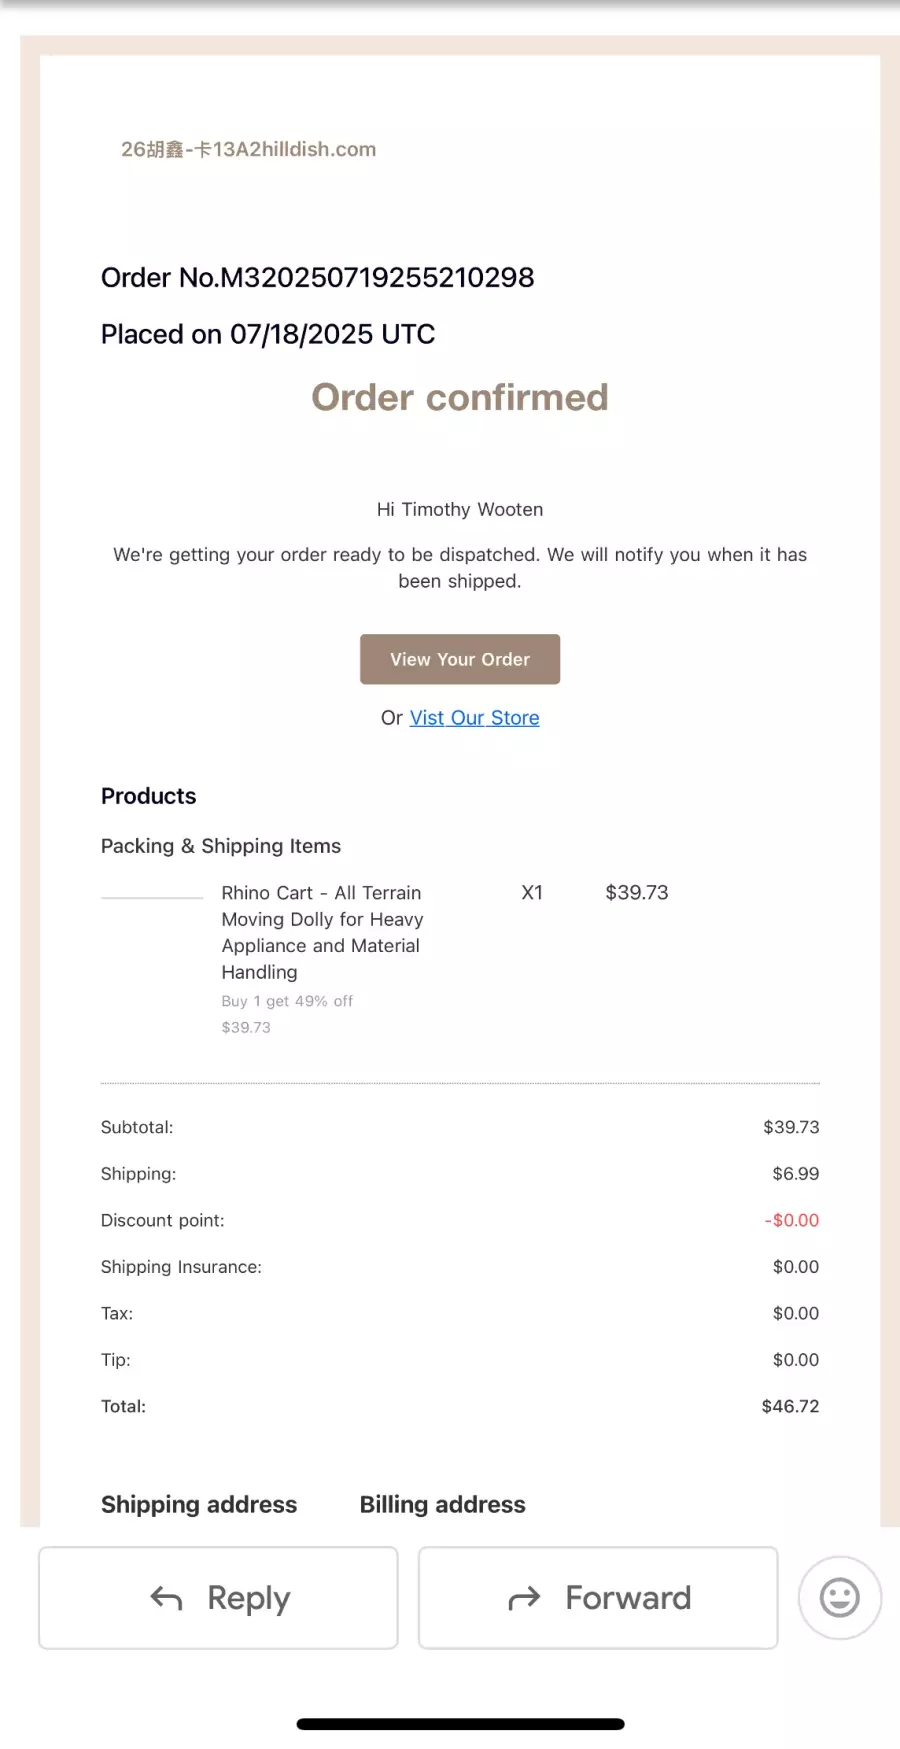Tap the $46.72 order total

pos(790,1406)
